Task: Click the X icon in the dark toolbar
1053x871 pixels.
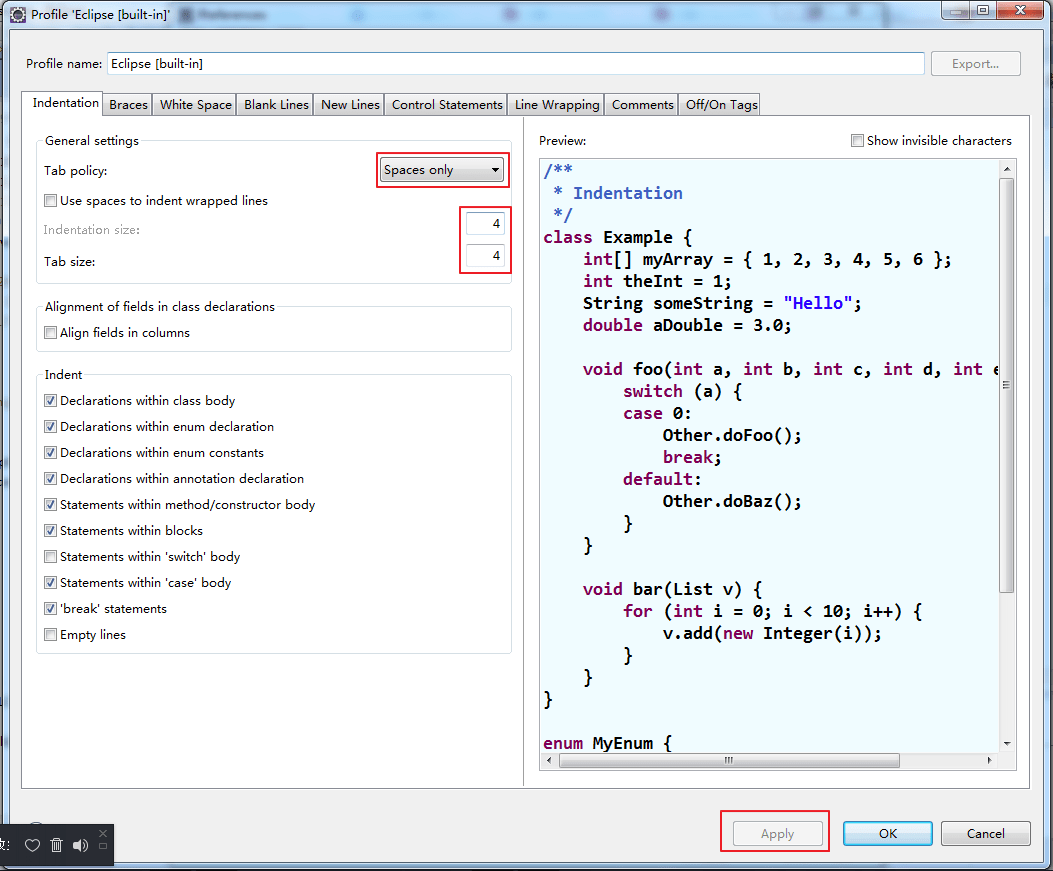Action: (104, 833)
